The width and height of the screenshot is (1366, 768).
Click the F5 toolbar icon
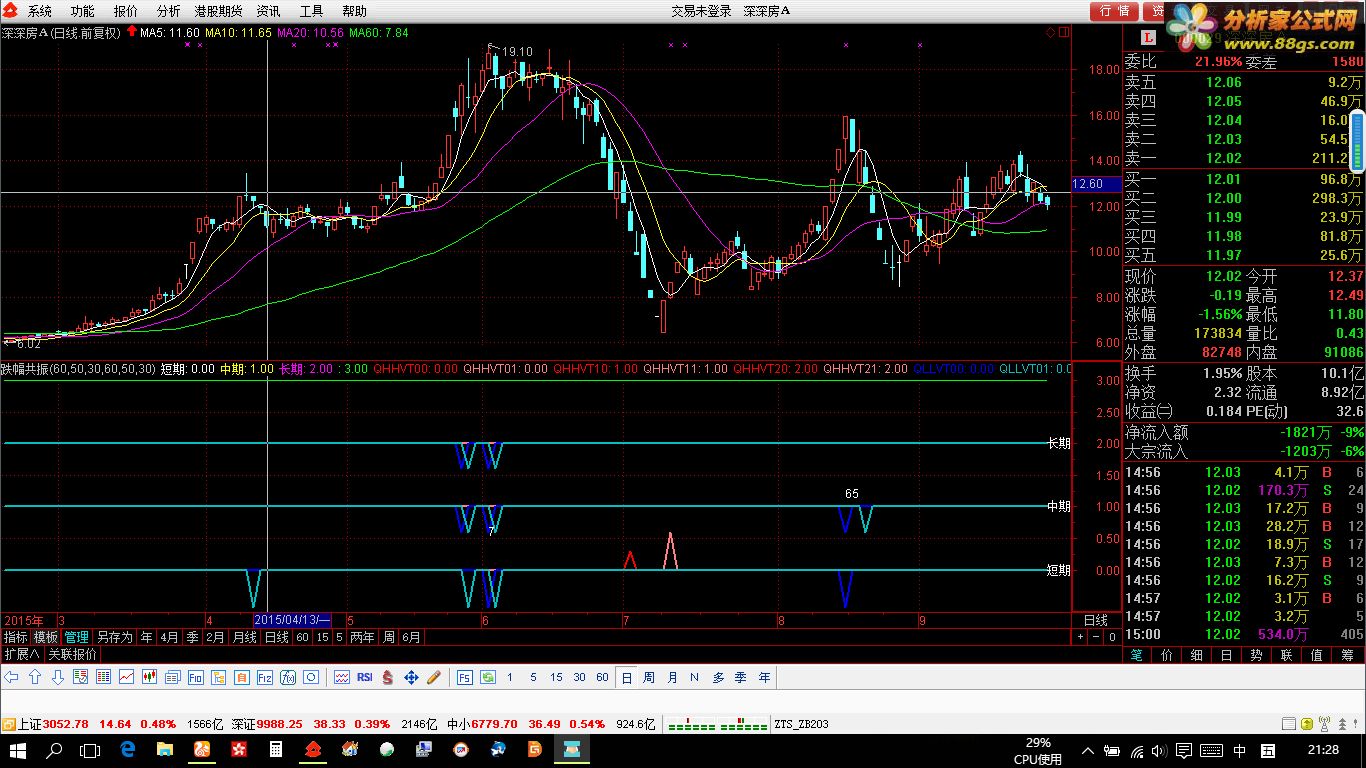point(465,677)
